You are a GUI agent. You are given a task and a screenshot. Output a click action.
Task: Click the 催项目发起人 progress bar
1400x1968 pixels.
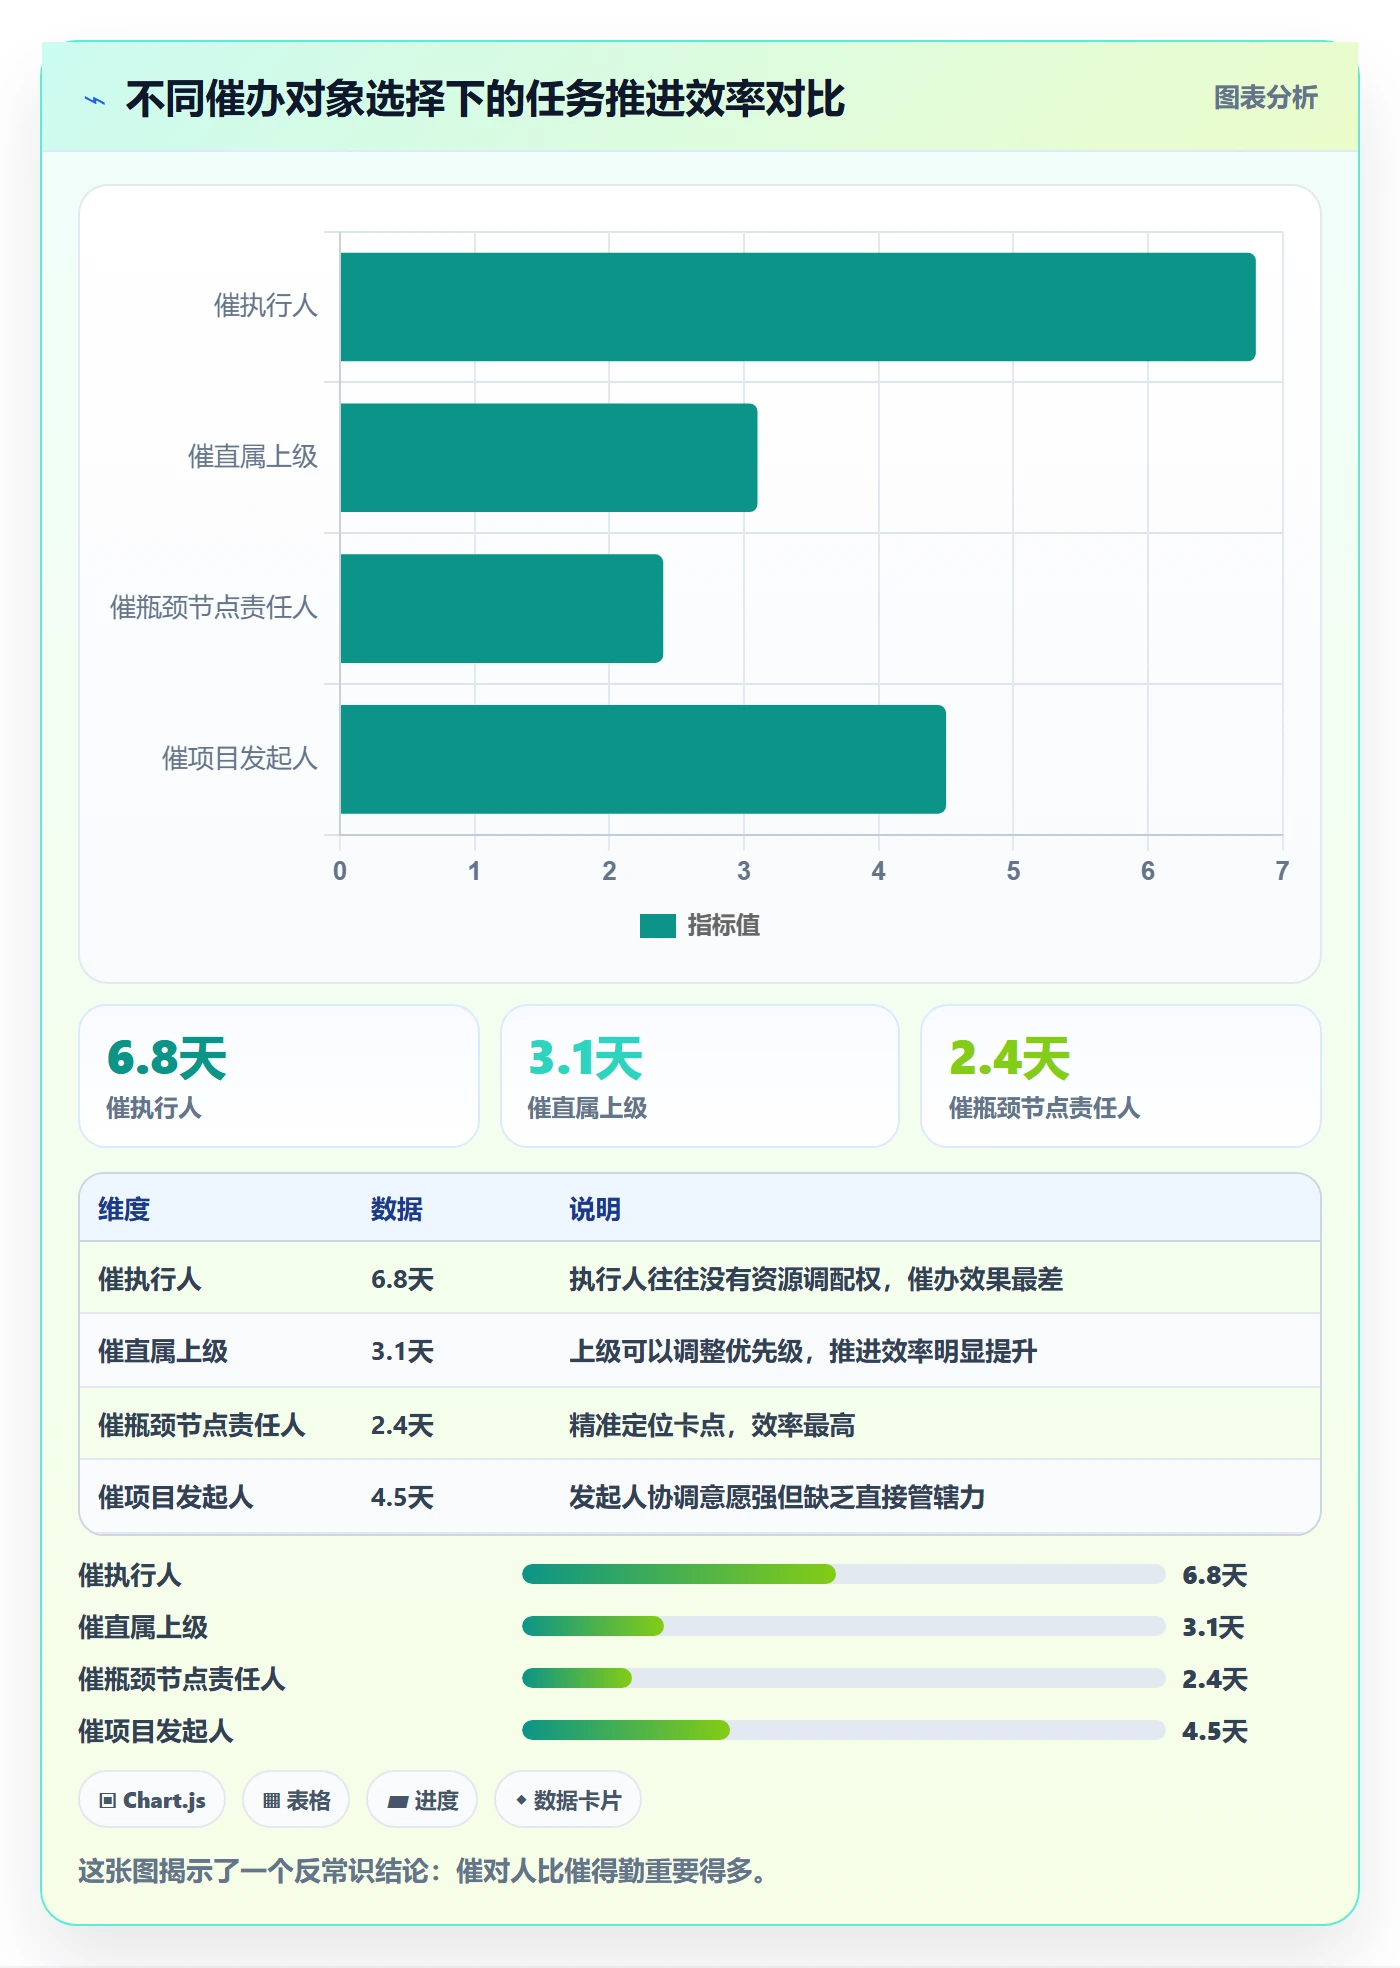844,1731
